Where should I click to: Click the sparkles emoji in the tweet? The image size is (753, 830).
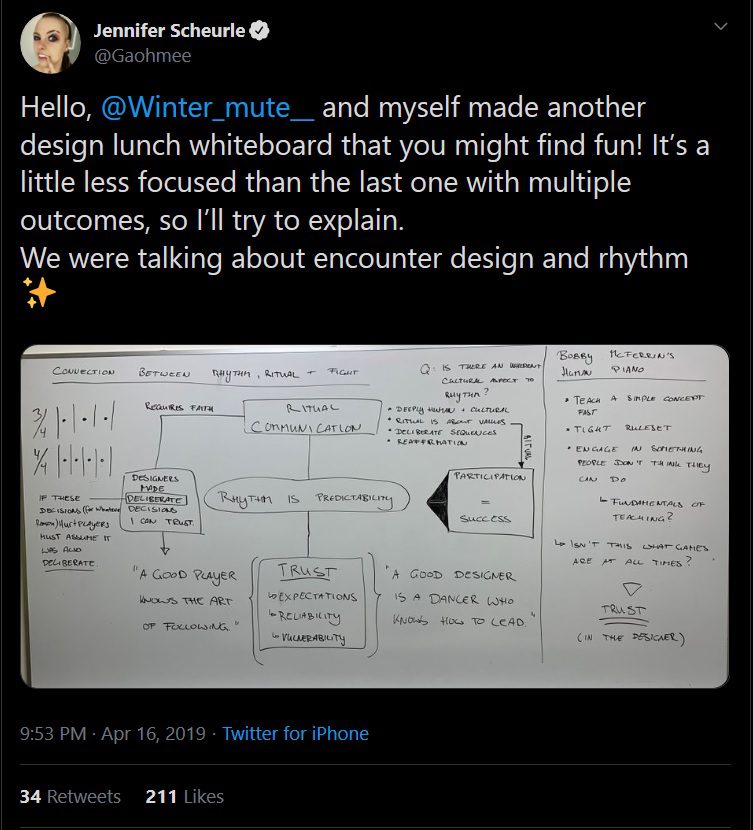coord(38,292)
